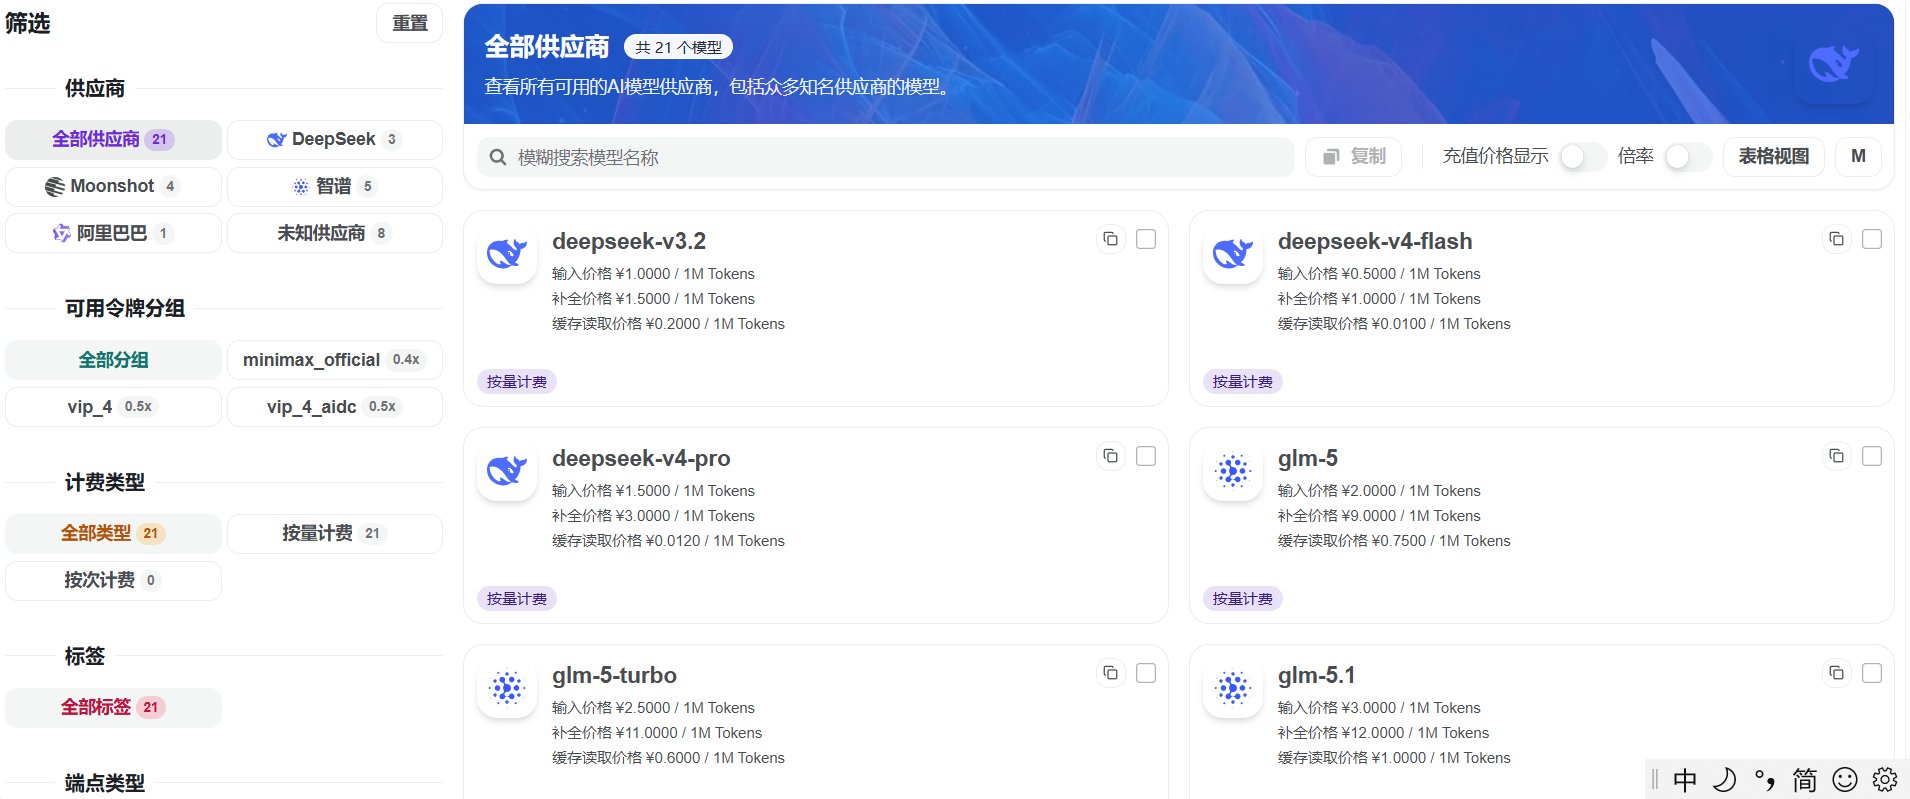Select the minimax_official token group
Screen dimensions: 1910x799
click(334, 360)
